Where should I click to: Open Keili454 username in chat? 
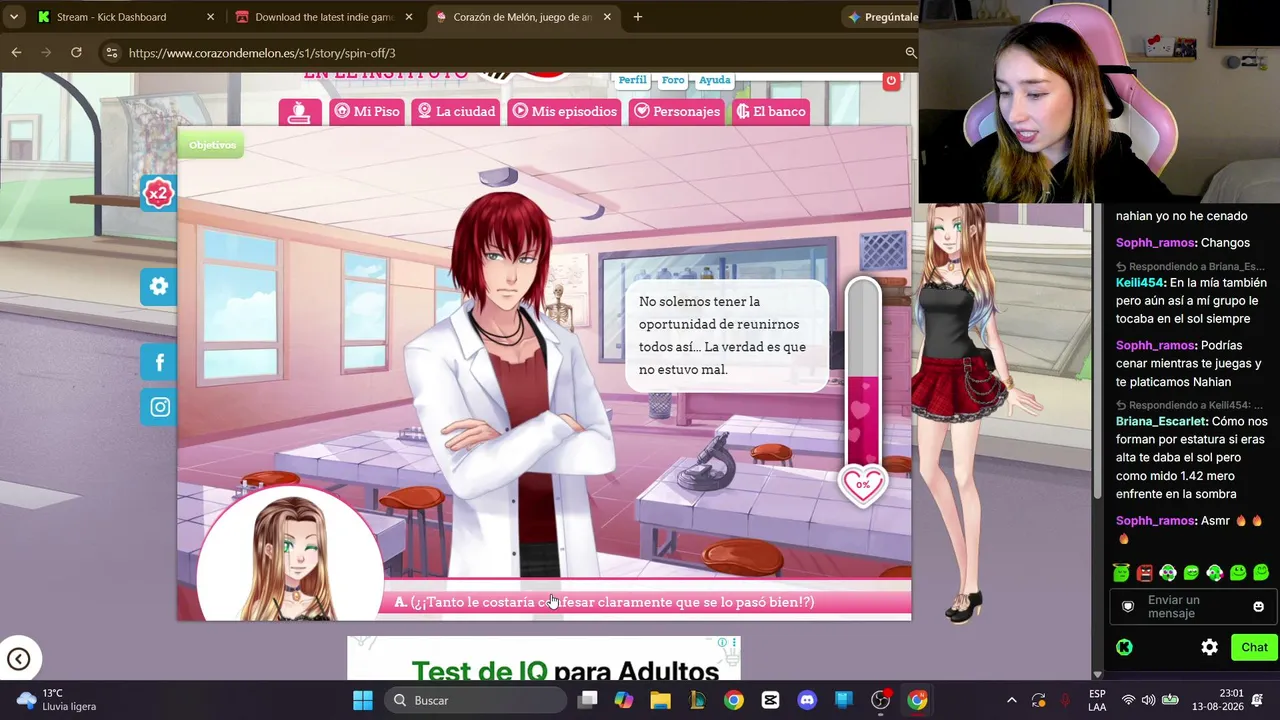point(1140,283)
